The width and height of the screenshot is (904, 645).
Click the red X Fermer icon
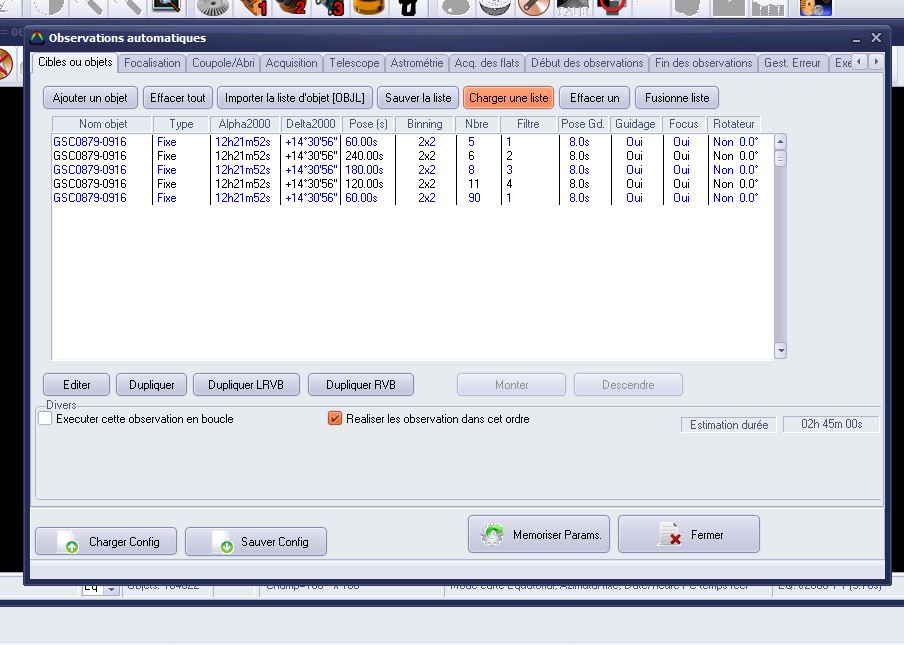point(670,535)
